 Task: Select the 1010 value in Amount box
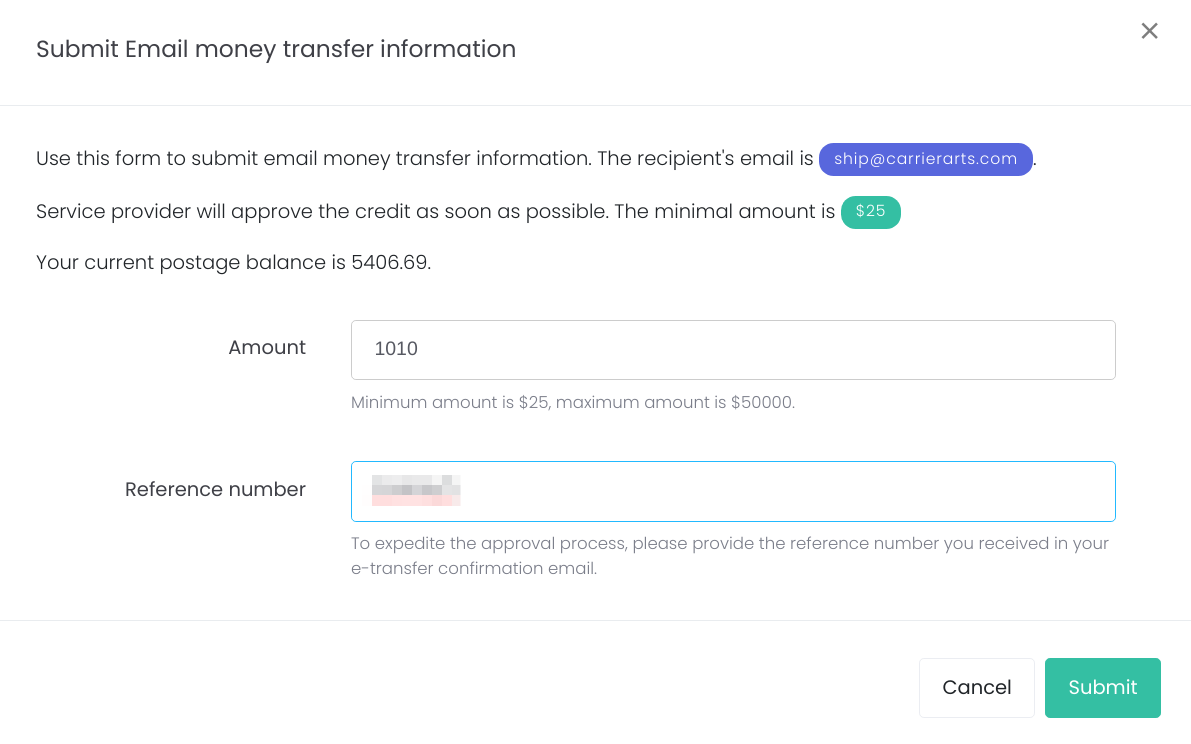coord(396,349)
